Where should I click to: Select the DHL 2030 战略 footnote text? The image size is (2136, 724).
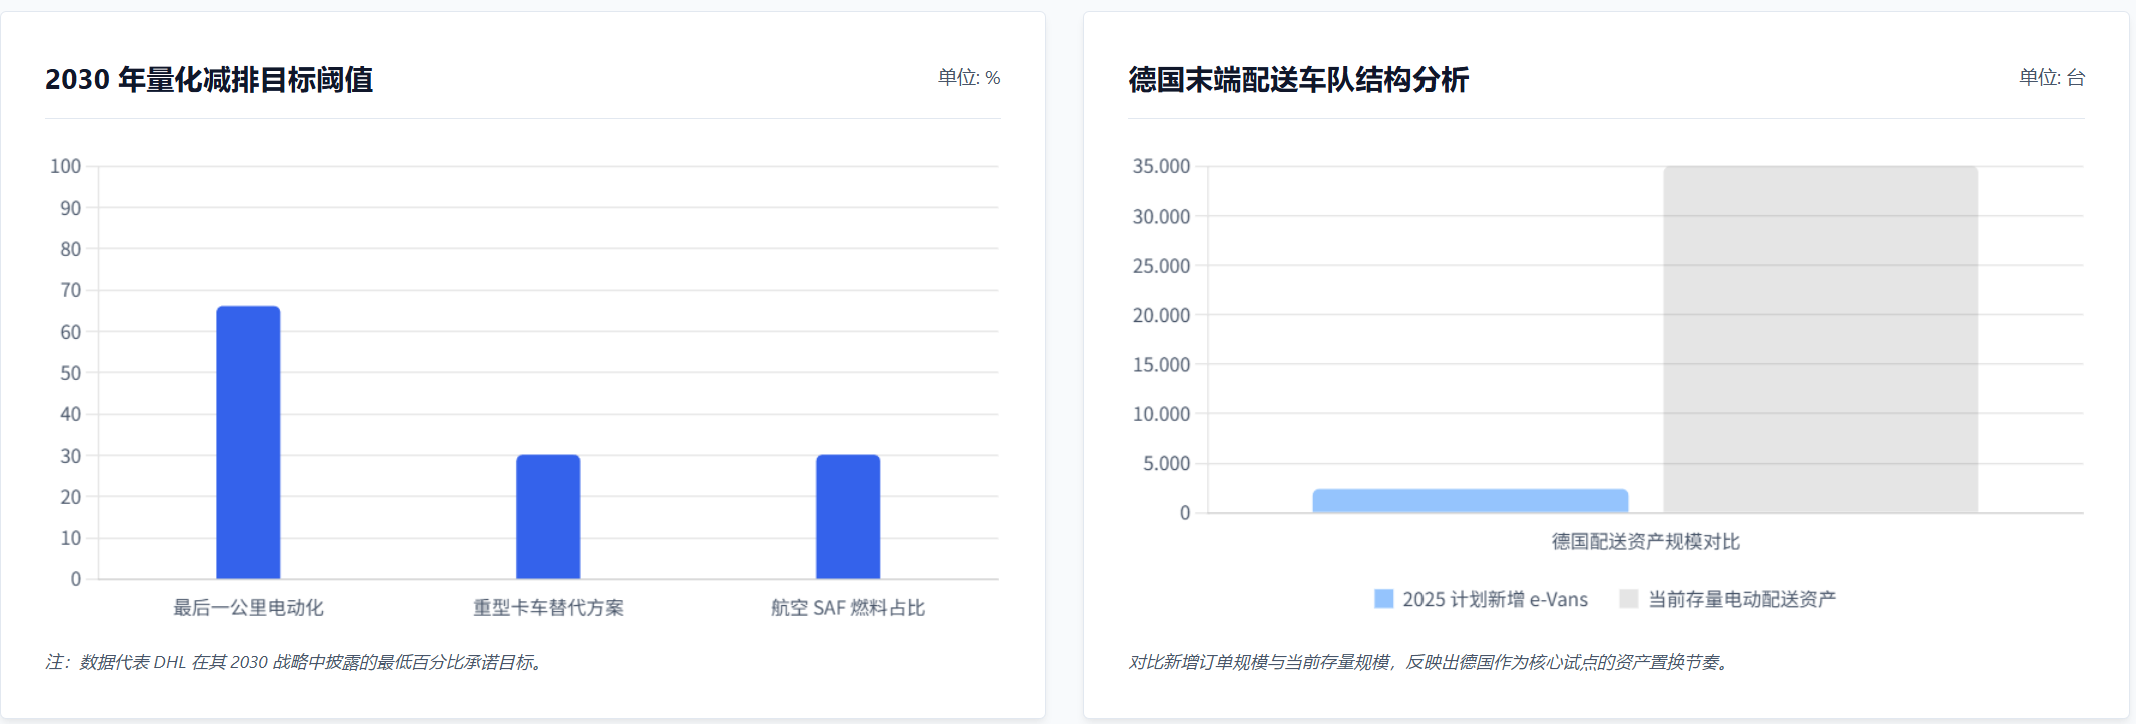click(296, 662)
